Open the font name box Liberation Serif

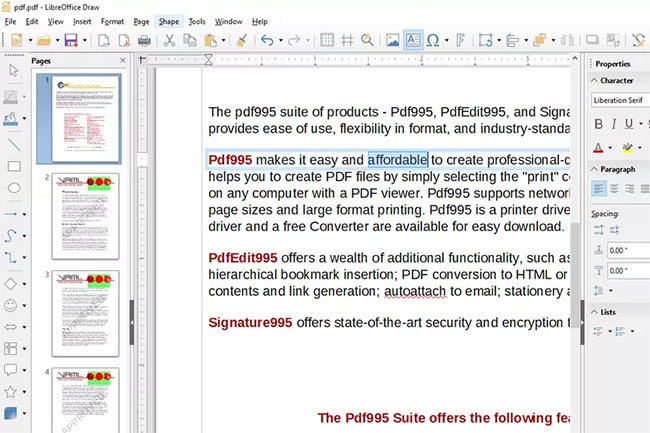[620, 100]
